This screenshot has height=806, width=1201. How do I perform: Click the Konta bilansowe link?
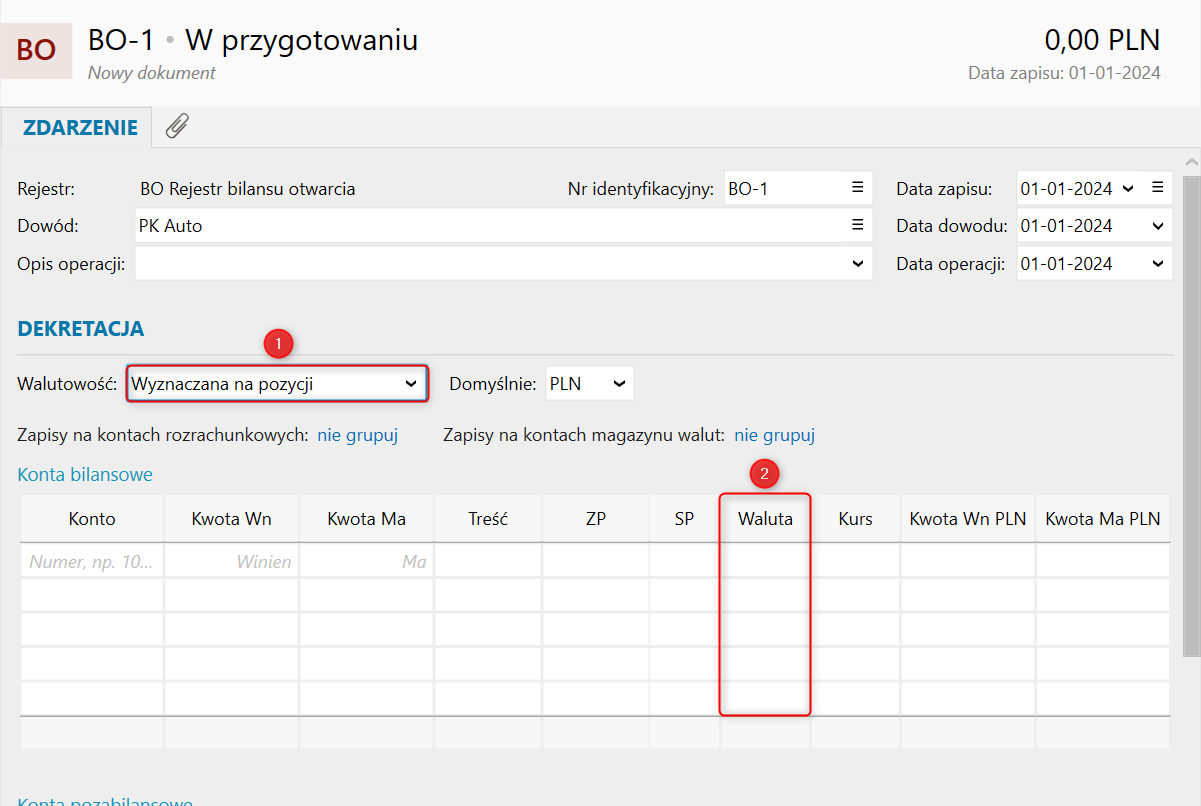point(85,474)
